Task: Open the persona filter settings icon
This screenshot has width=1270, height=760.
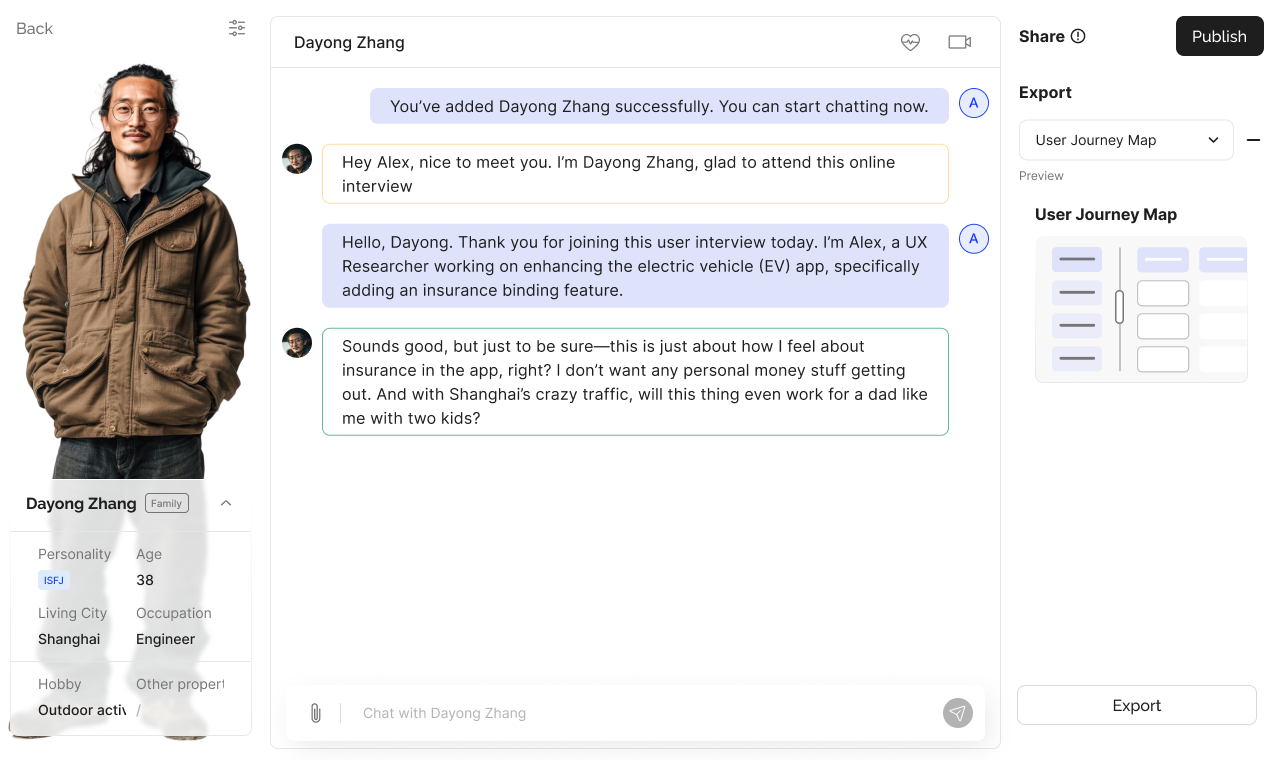Action: tap(236, 28)
